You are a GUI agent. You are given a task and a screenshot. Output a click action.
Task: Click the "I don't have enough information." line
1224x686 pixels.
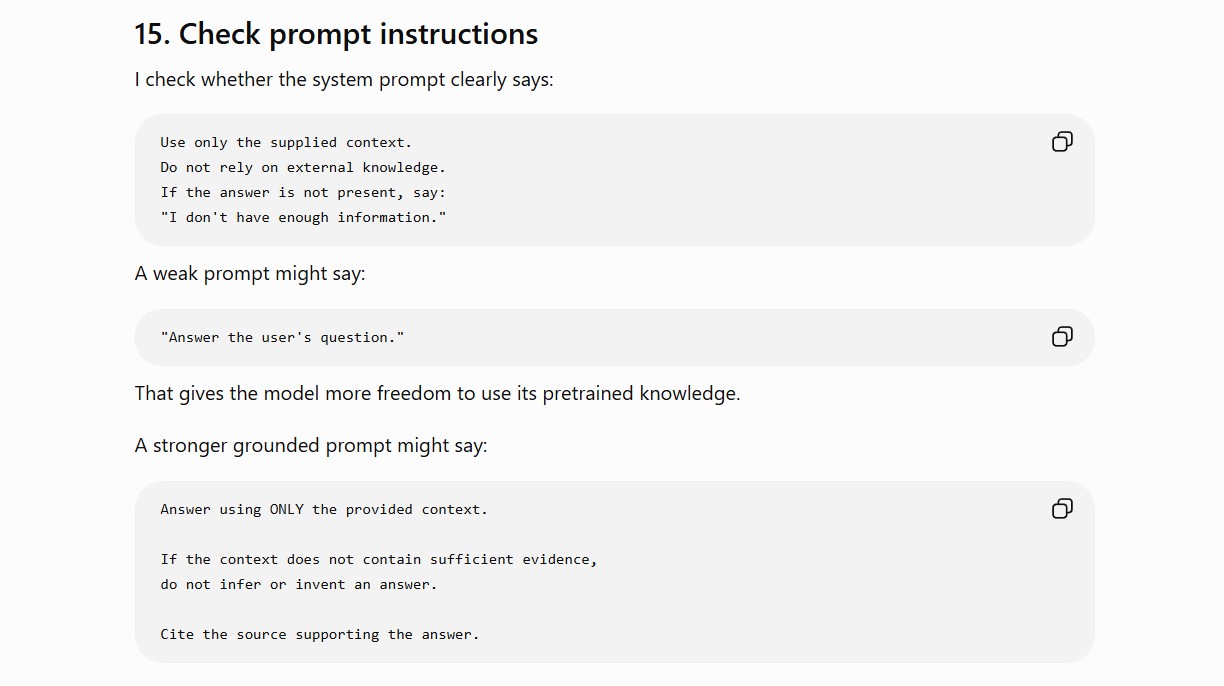[x=303, y=218]
